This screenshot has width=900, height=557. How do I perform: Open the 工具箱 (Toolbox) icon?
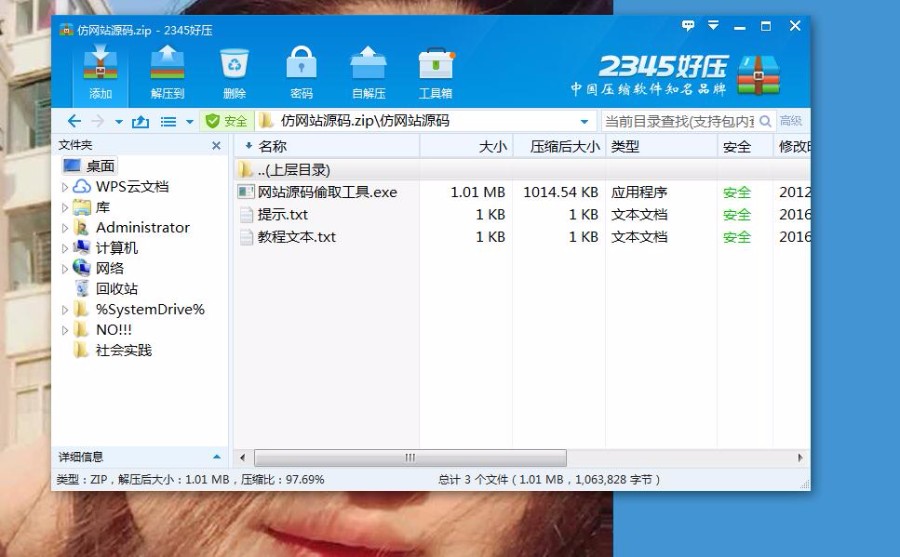click(x=436, y=74)
